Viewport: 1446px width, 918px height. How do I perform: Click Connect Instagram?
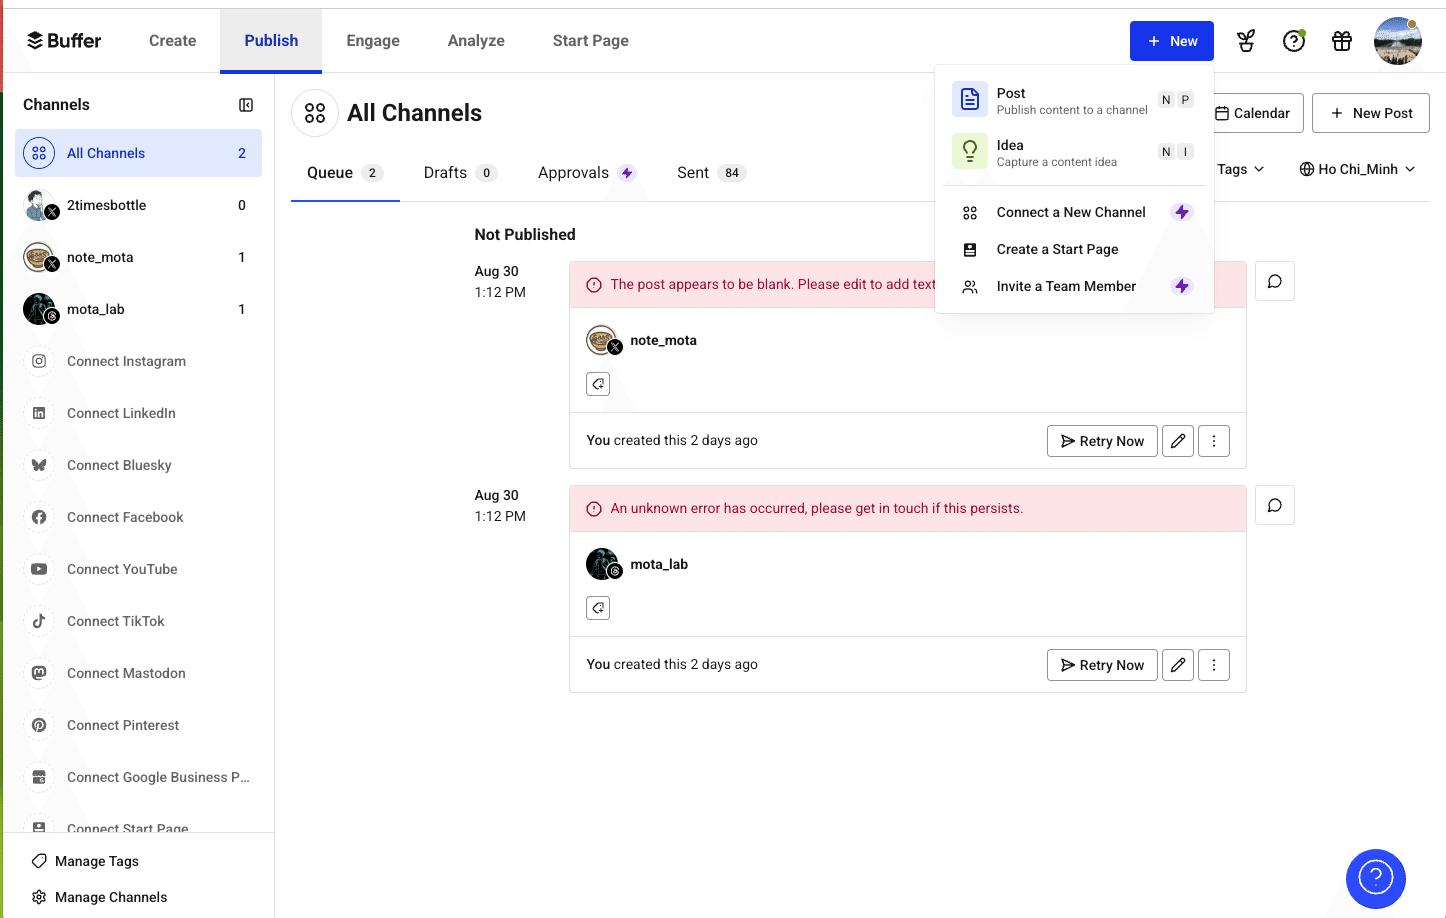pyautogui.click(x=138, y=361)
